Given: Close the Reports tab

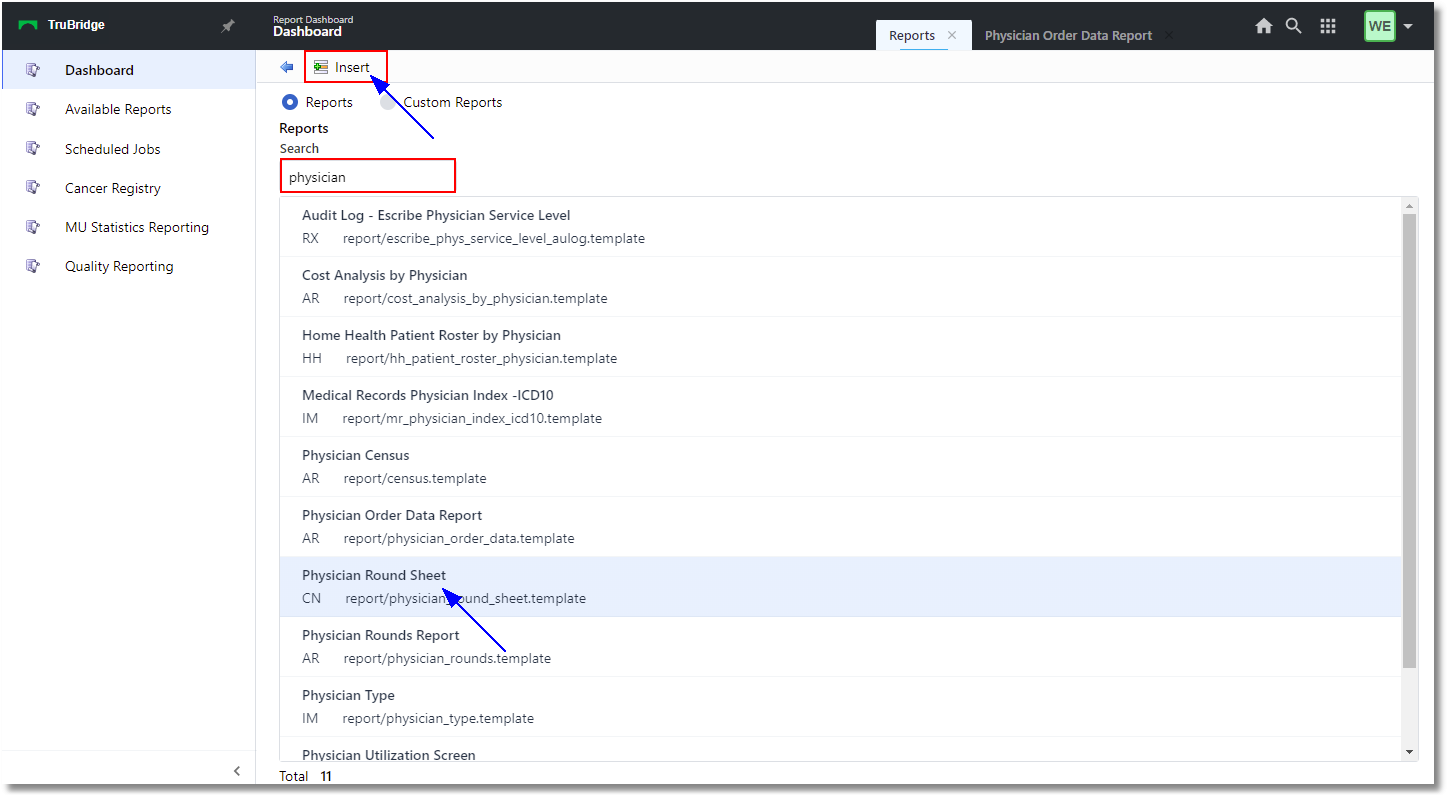Looking at the screenshot, I should point(952,35).
